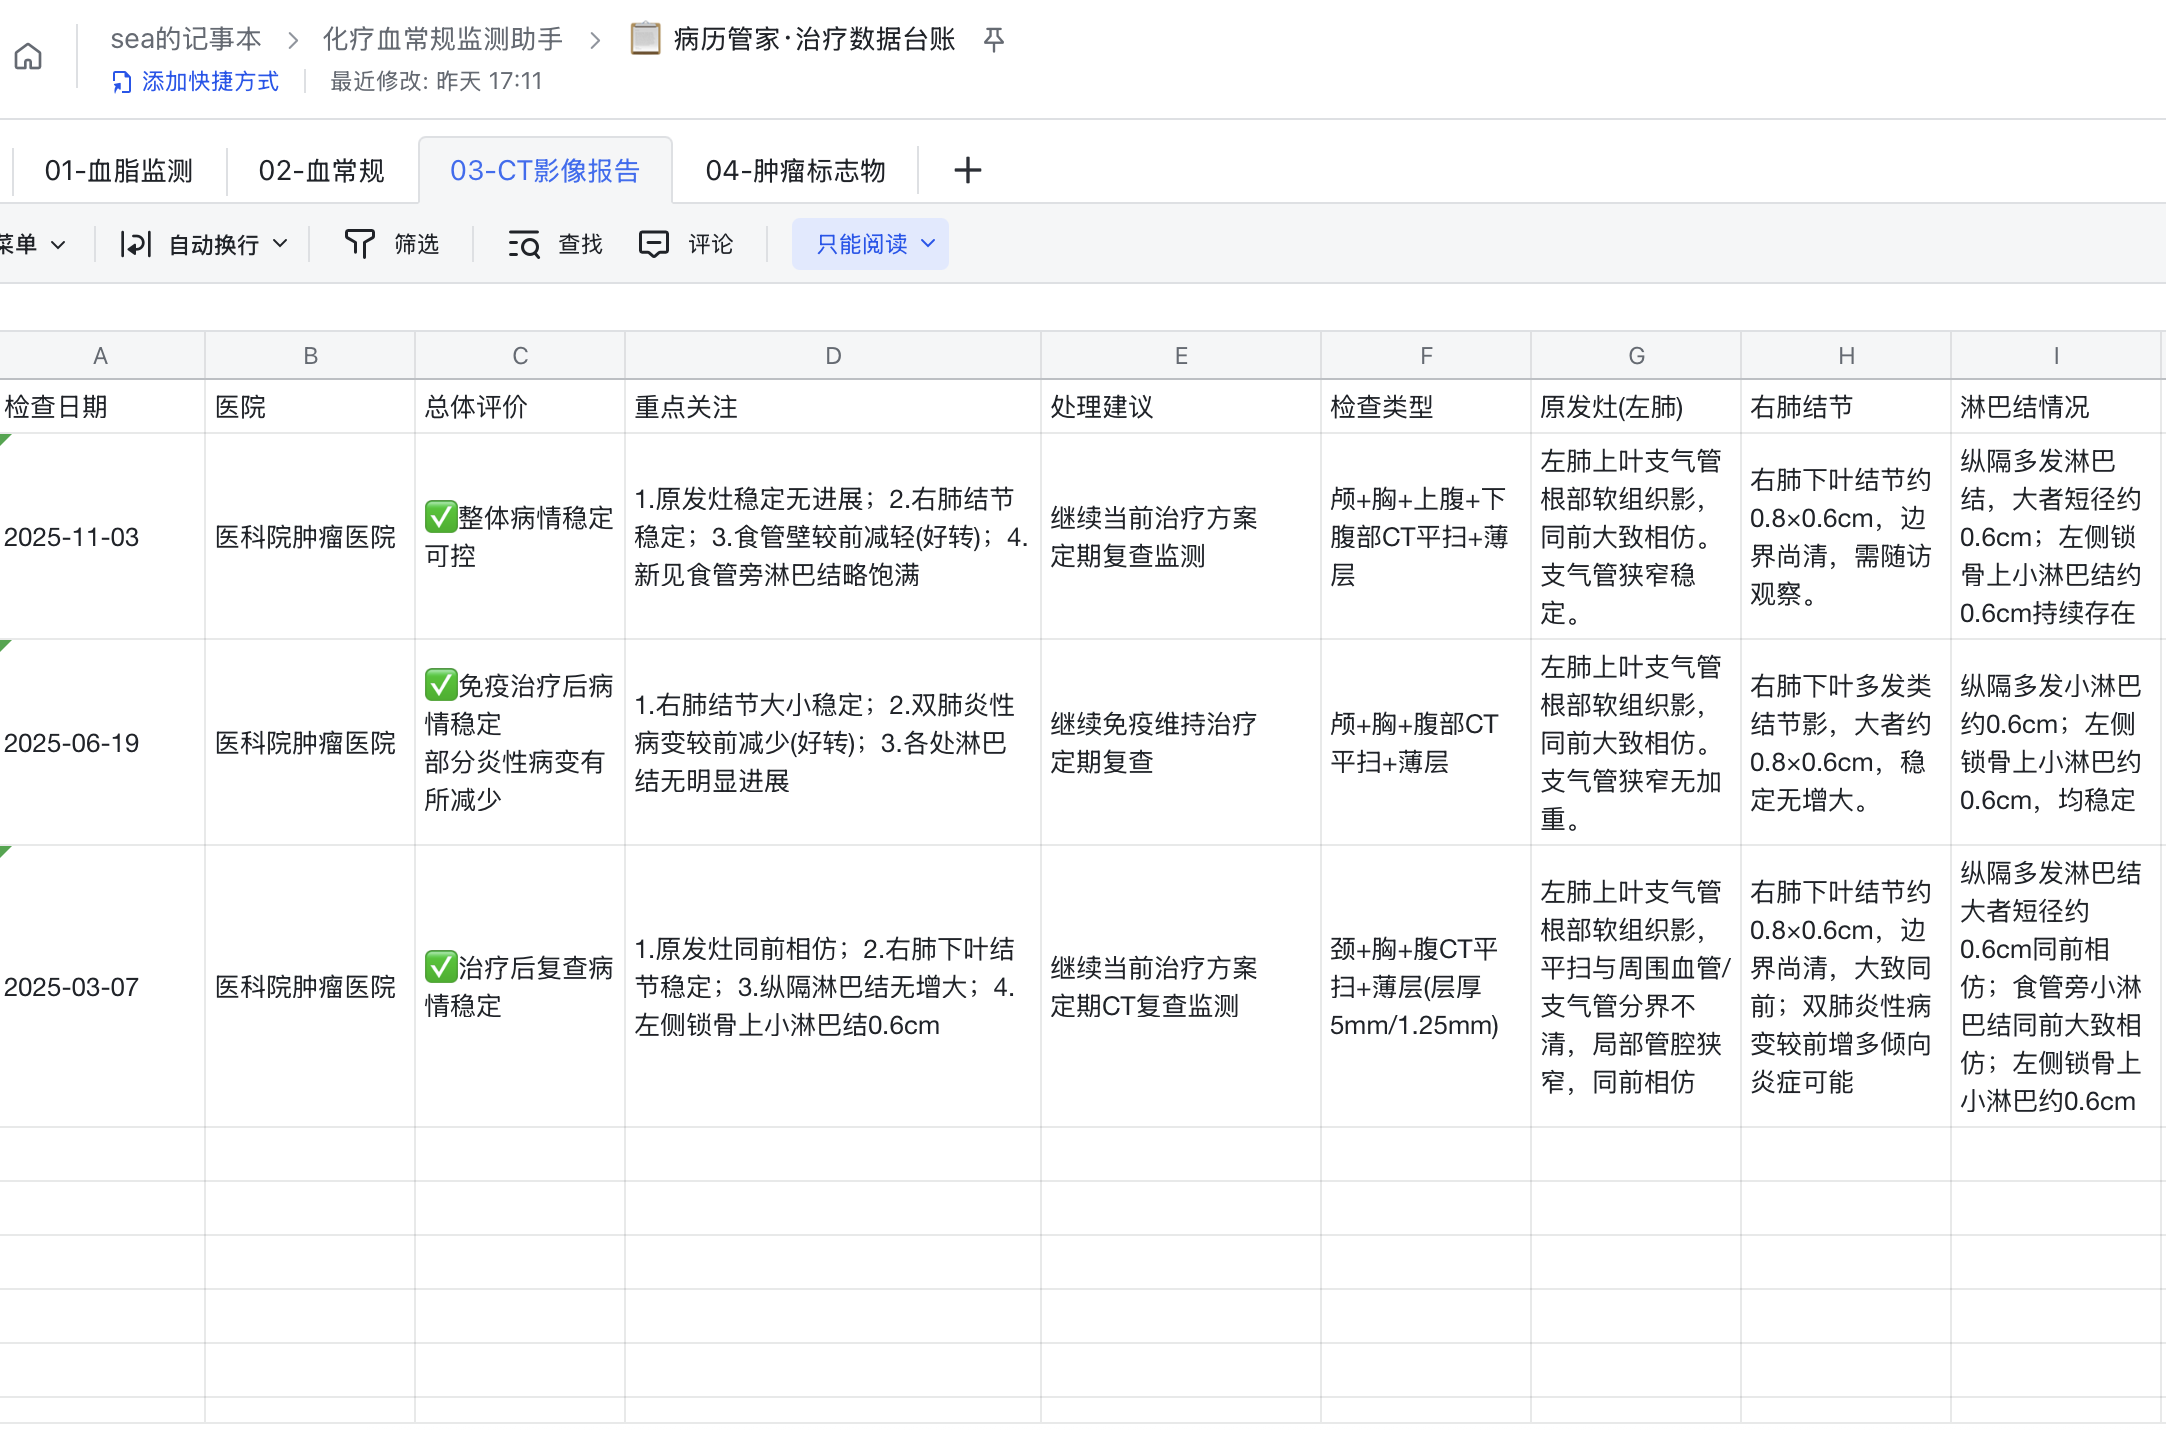Select the 淋巴结情况 header cell
The image size is (2166, 1430).
point(2058,407)
